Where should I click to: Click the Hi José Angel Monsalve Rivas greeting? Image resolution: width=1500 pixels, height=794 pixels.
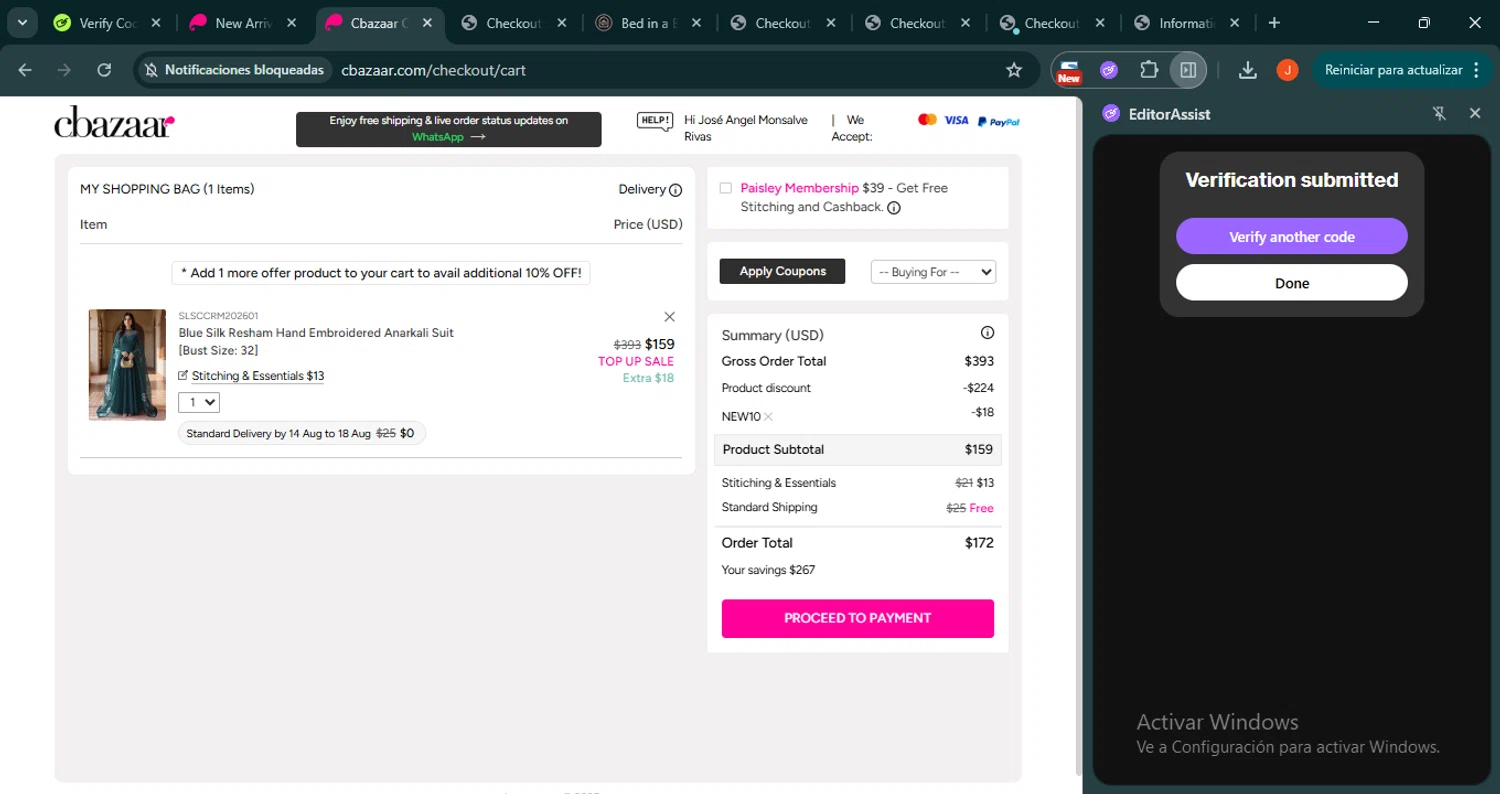click(x=746, y=128)
